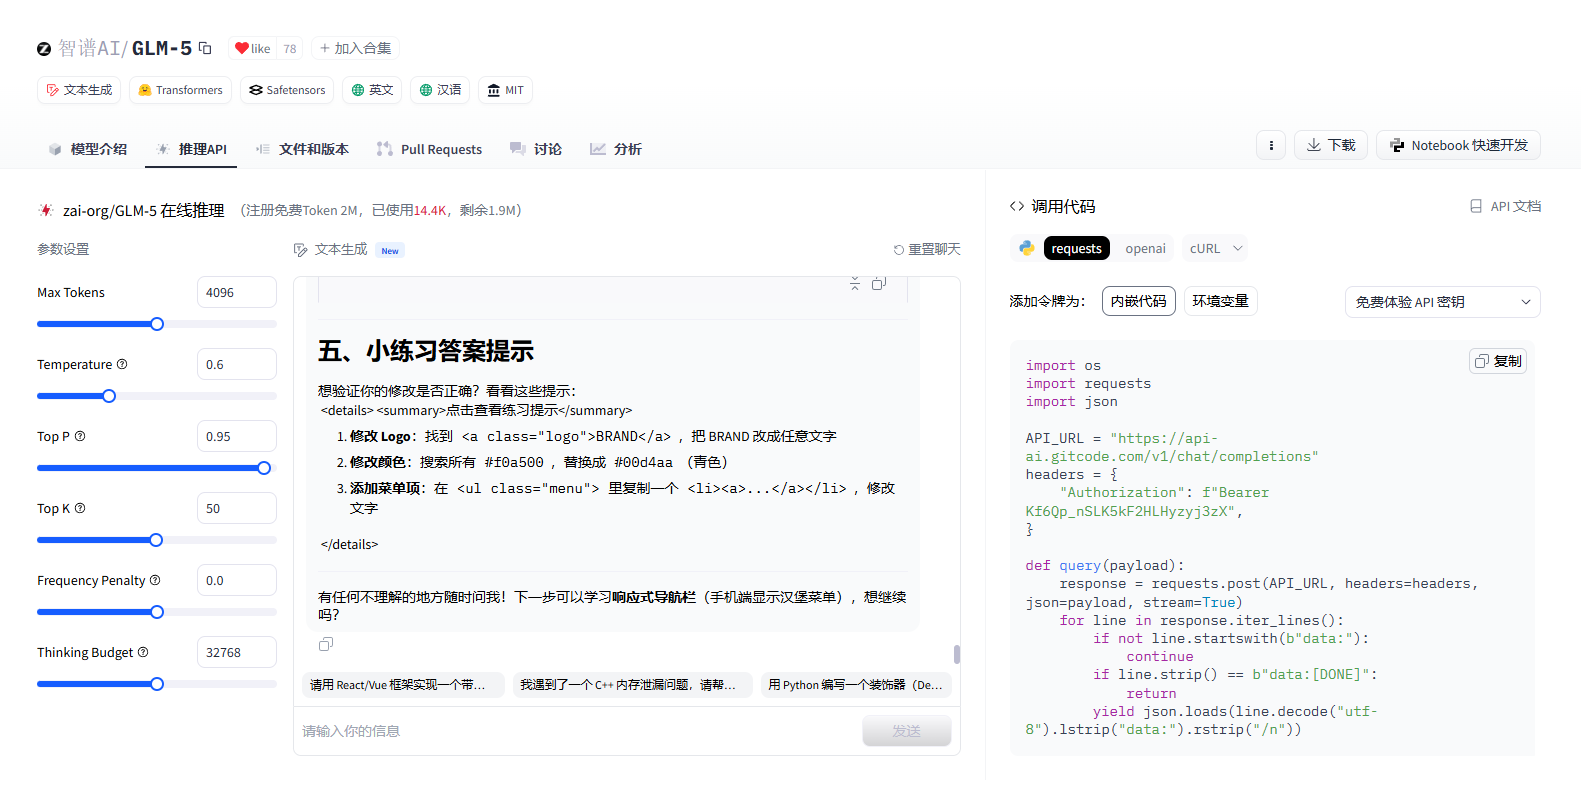Click the Top K value field

click(x=237, y=508)
